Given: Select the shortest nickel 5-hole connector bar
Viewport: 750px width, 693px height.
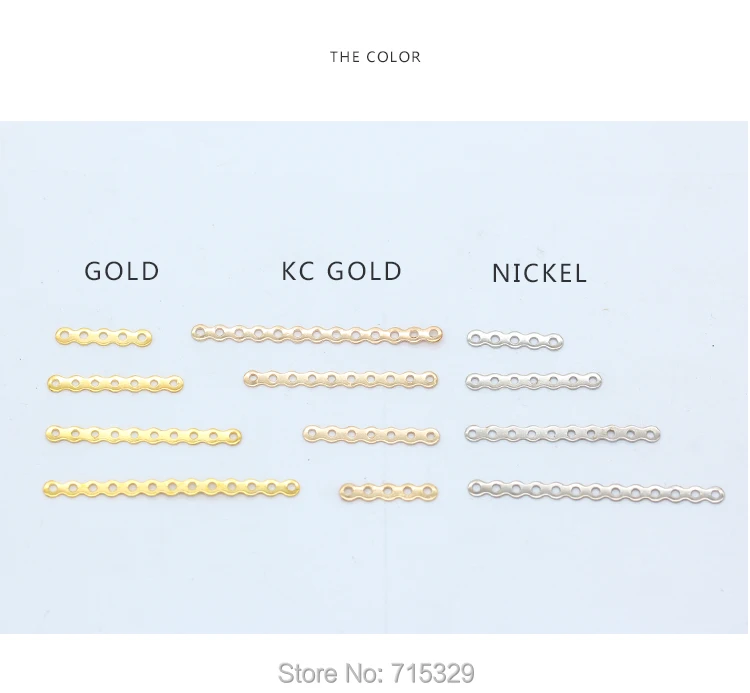Looking at the screenshot, I should point(515,340).
